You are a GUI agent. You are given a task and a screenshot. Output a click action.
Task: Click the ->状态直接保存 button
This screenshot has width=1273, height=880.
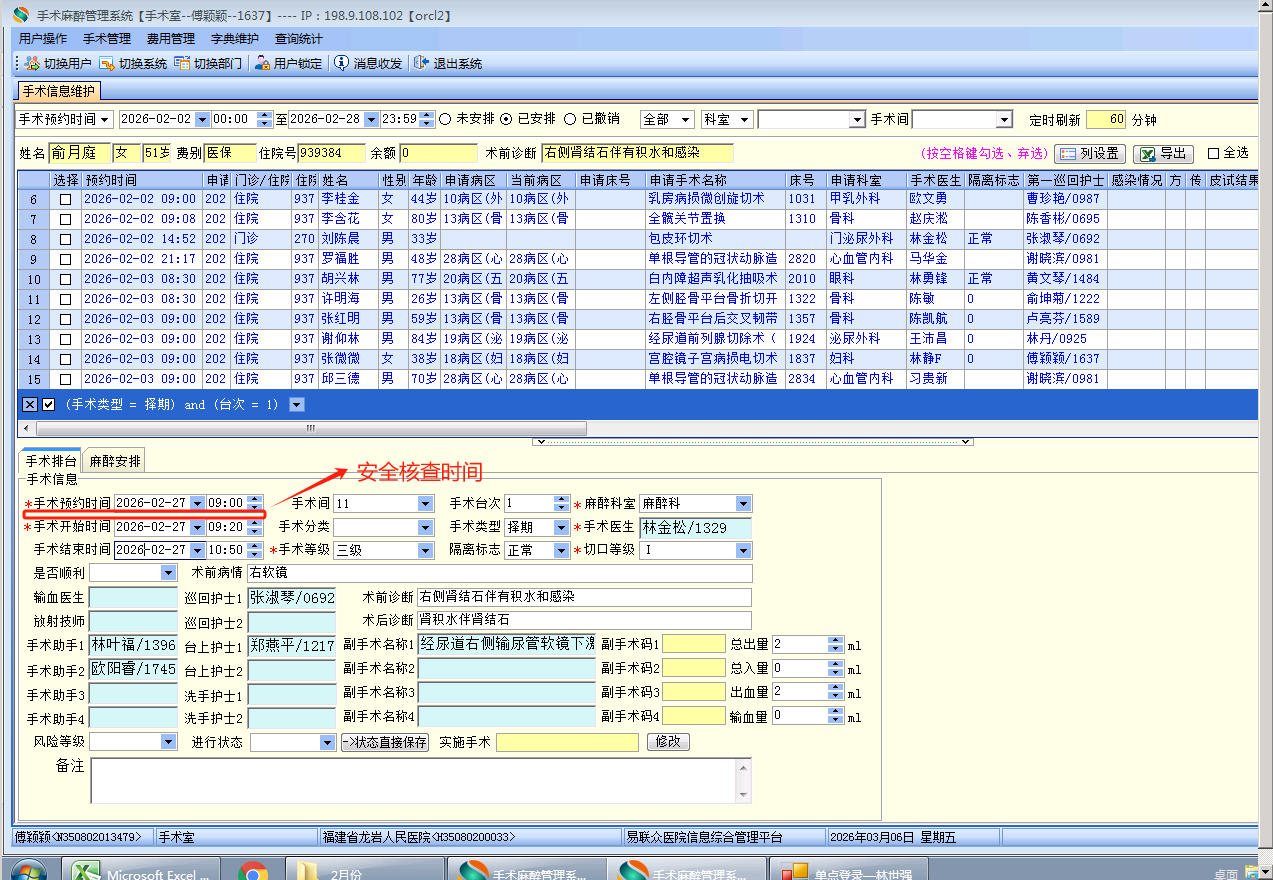385,742
